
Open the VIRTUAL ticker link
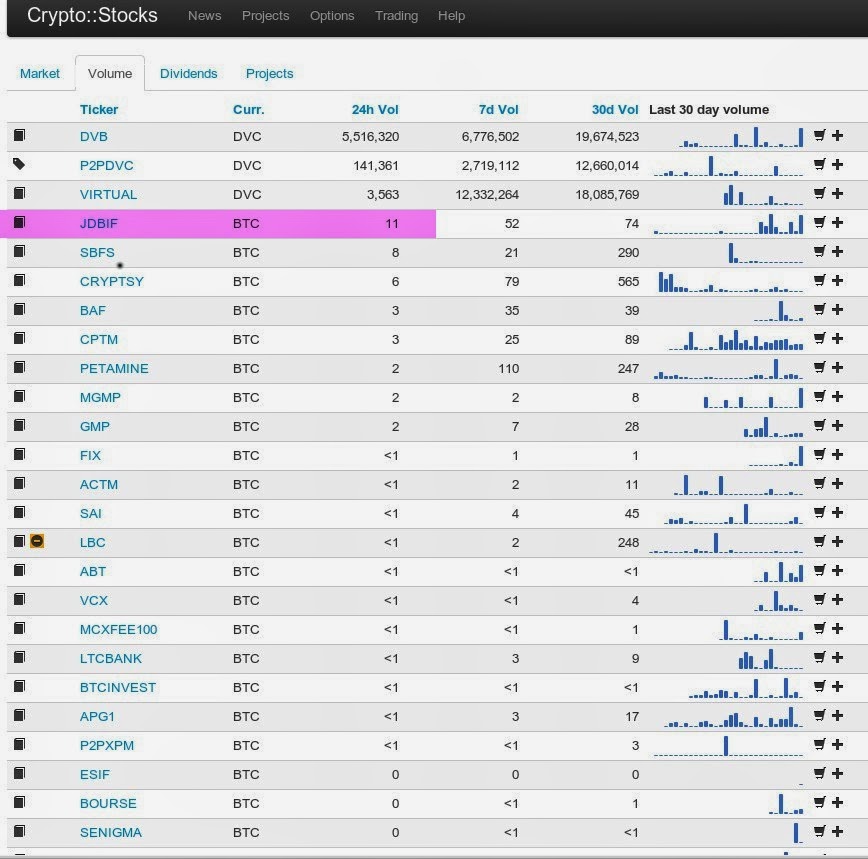(x=108, y=194)
